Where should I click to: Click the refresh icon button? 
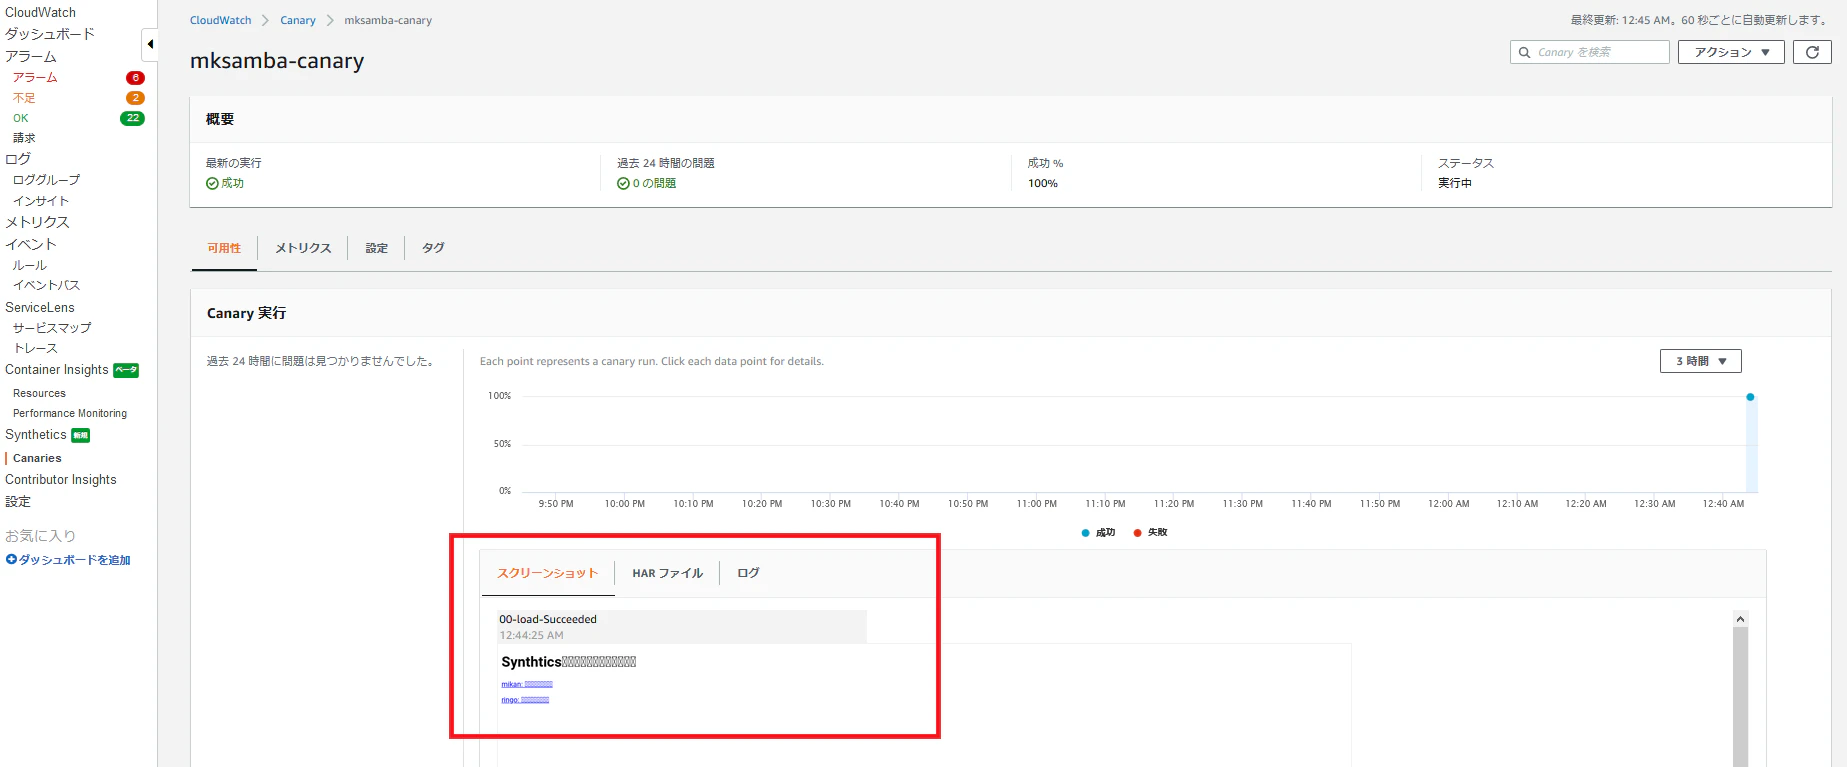(1812, 52)
